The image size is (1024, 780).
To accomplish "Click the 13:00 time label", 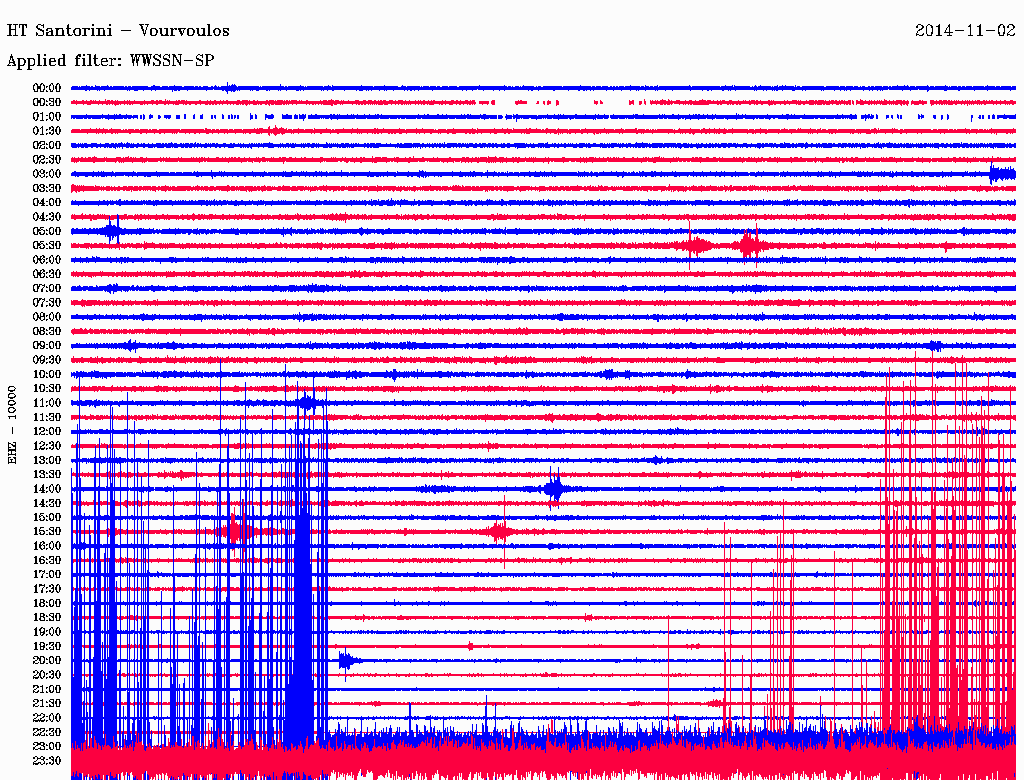I will click(x=47, y=461).
